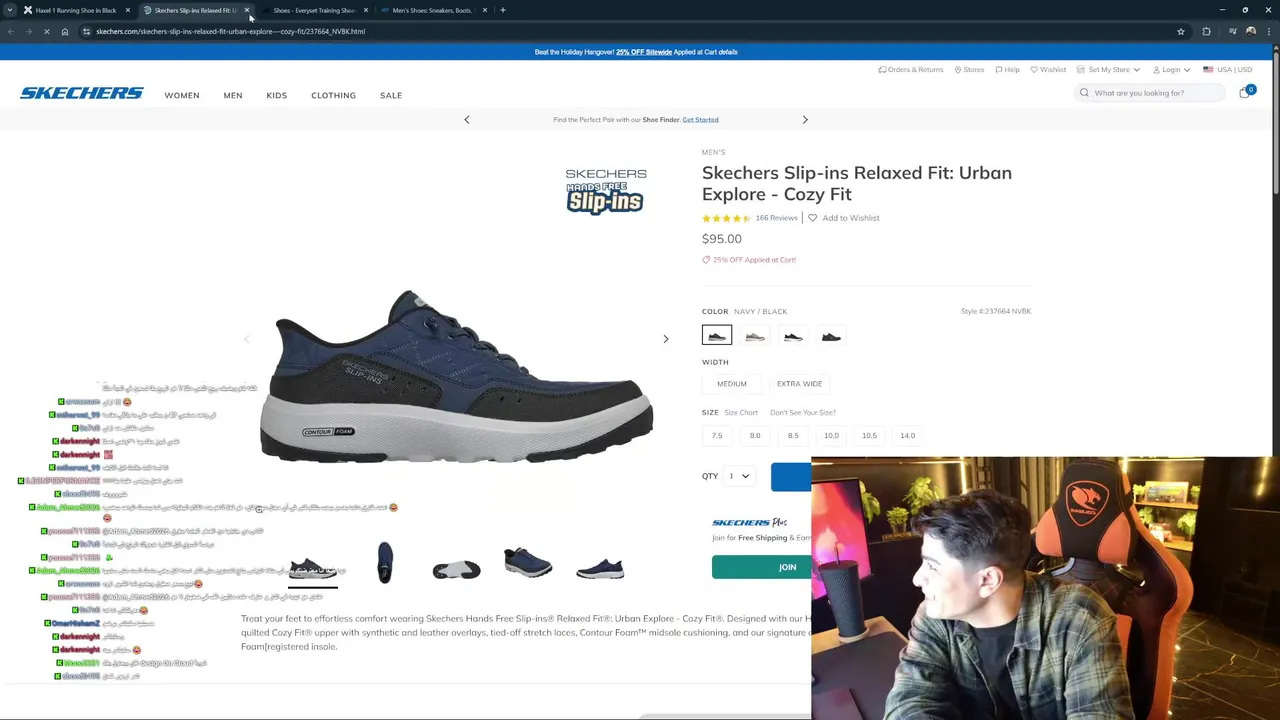
Task: Choose EXTRA WIDE width
Action: click(799, 384)
